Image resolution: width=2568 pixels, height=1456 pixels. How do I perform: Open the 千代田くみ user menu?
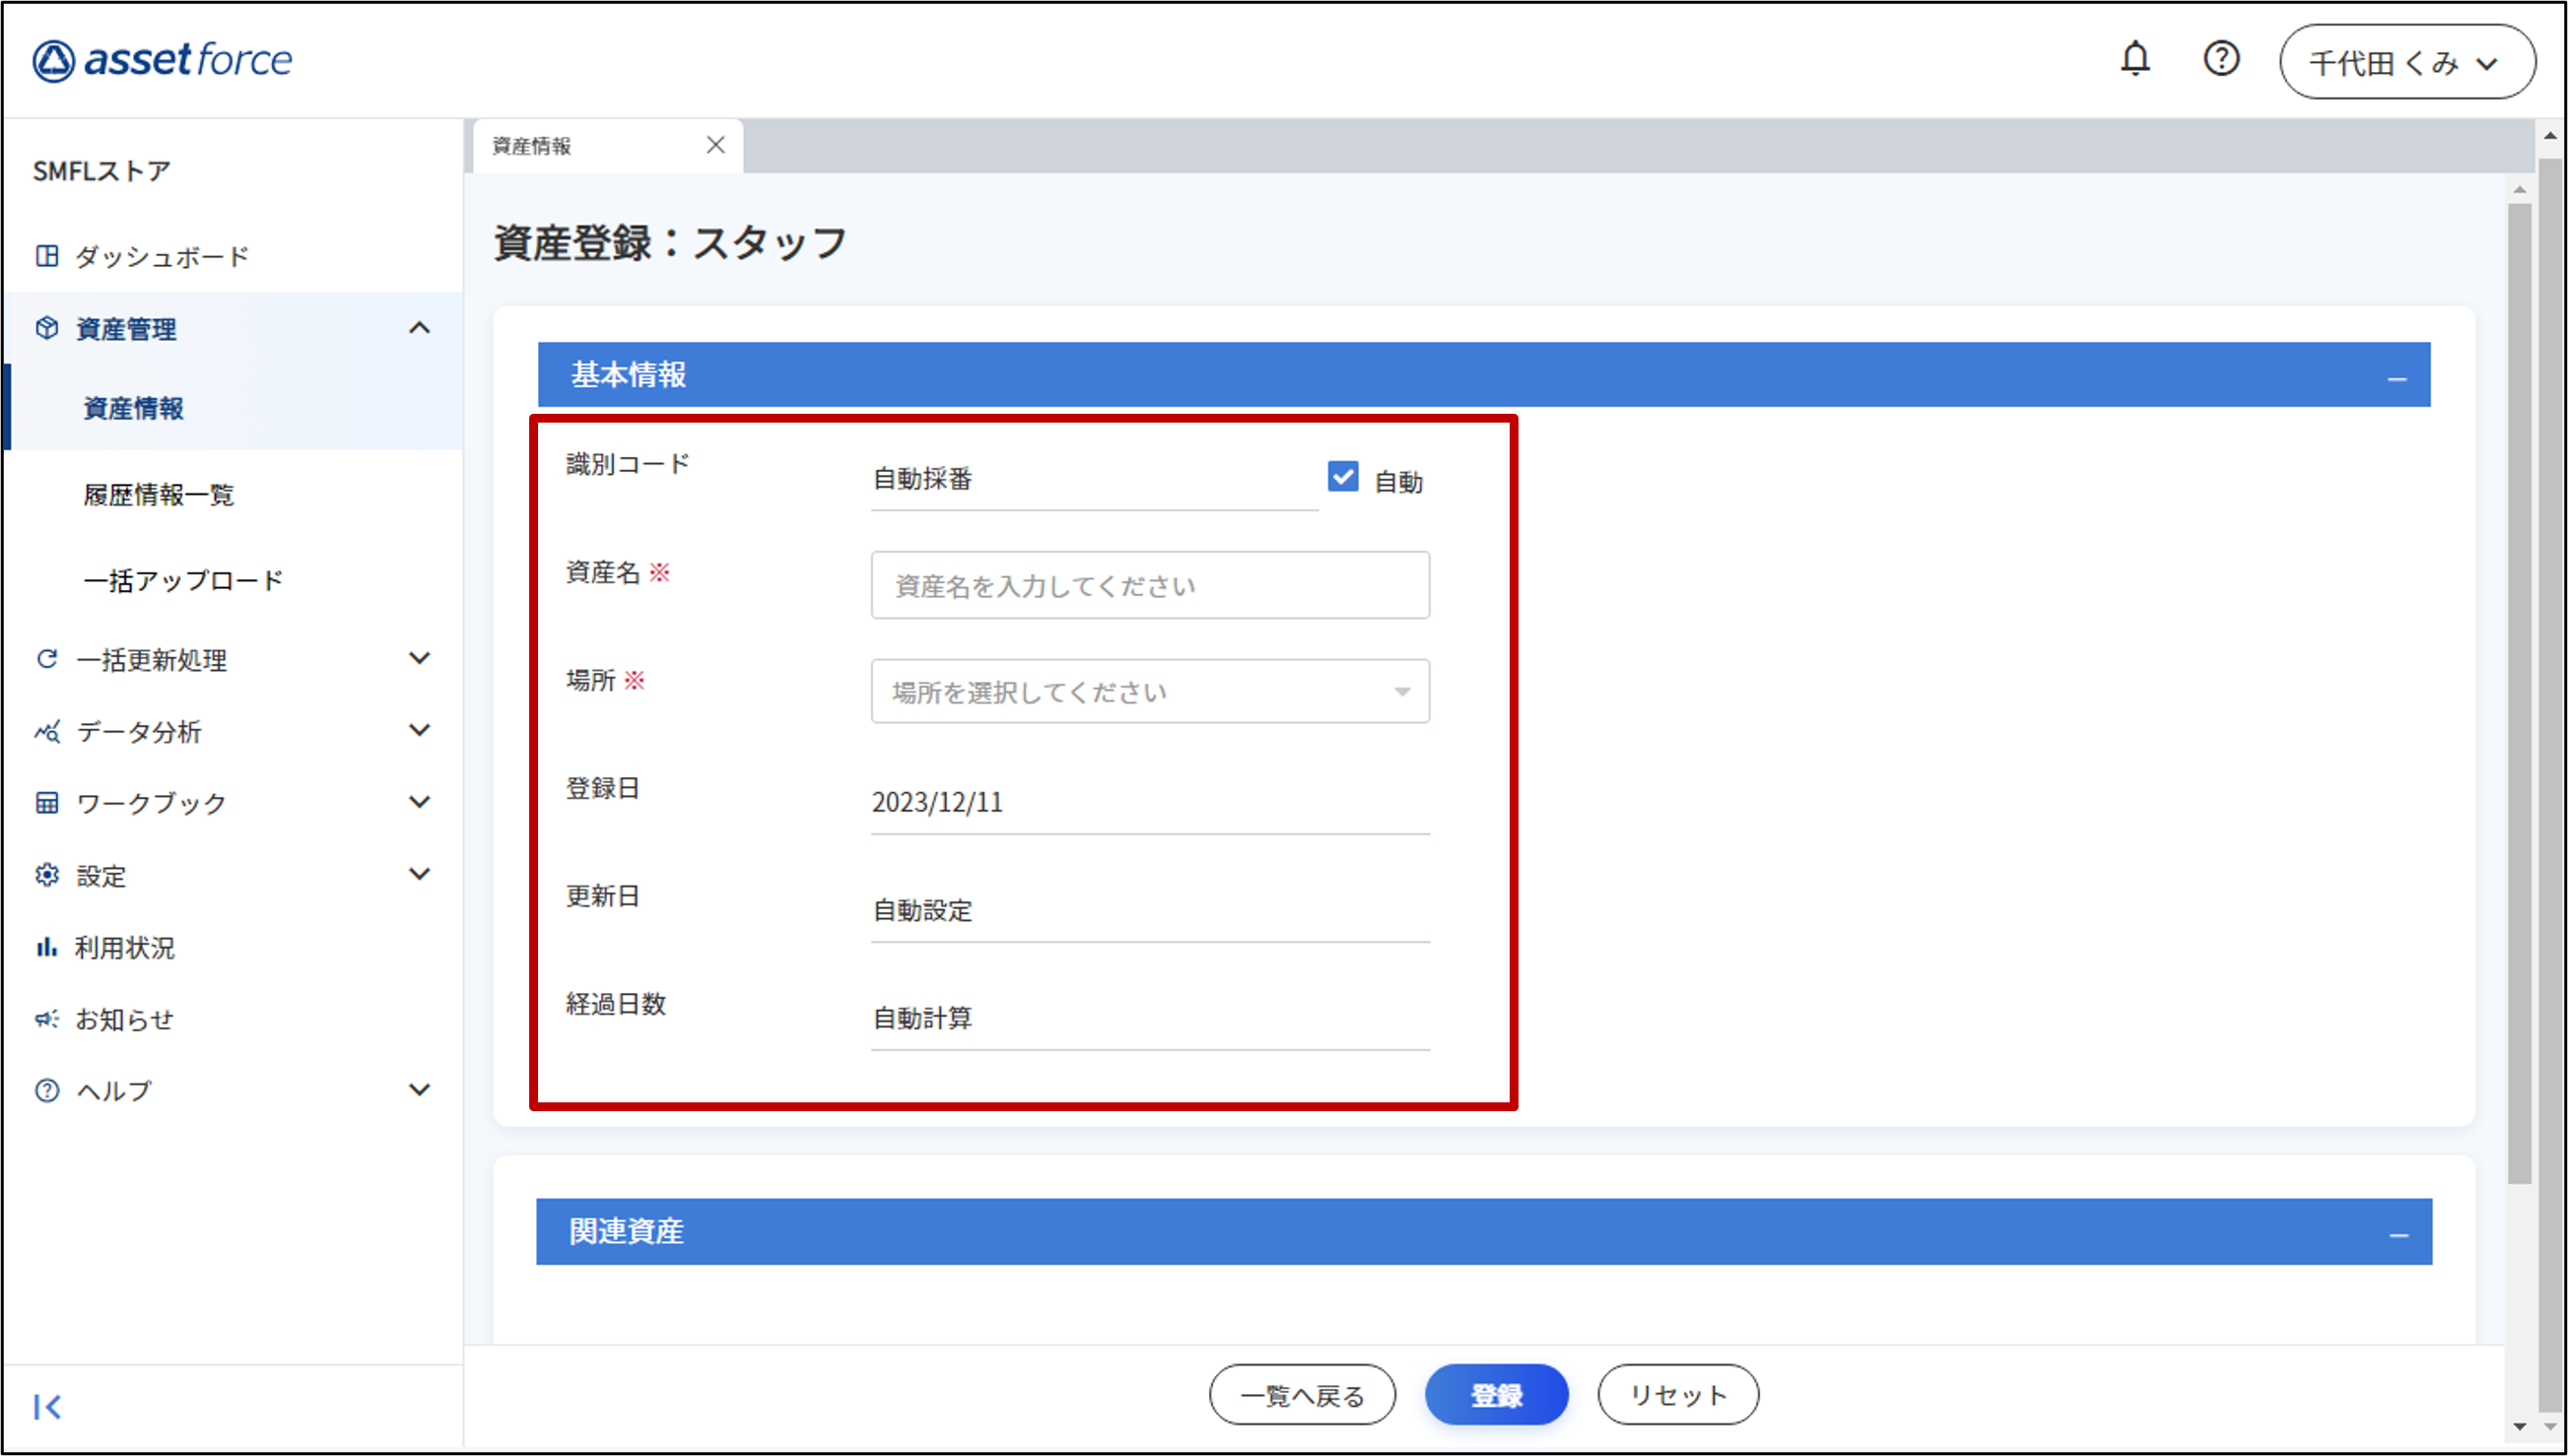tap(2406, 62)
